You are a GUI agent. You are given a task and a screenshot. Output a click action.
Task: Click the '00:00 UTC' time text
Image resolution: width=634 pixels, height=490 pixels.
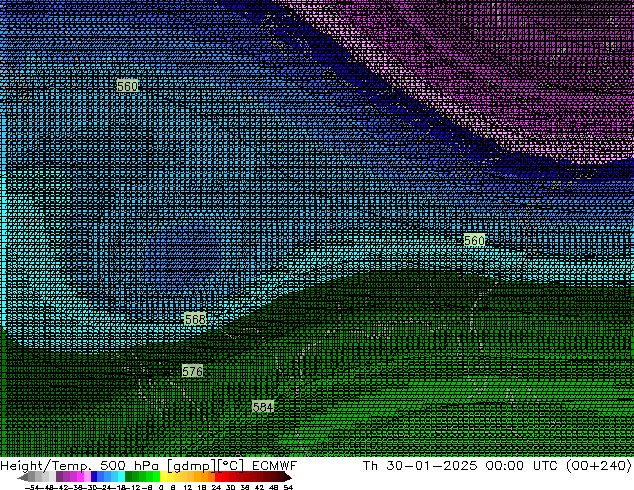tap(521, 466)
